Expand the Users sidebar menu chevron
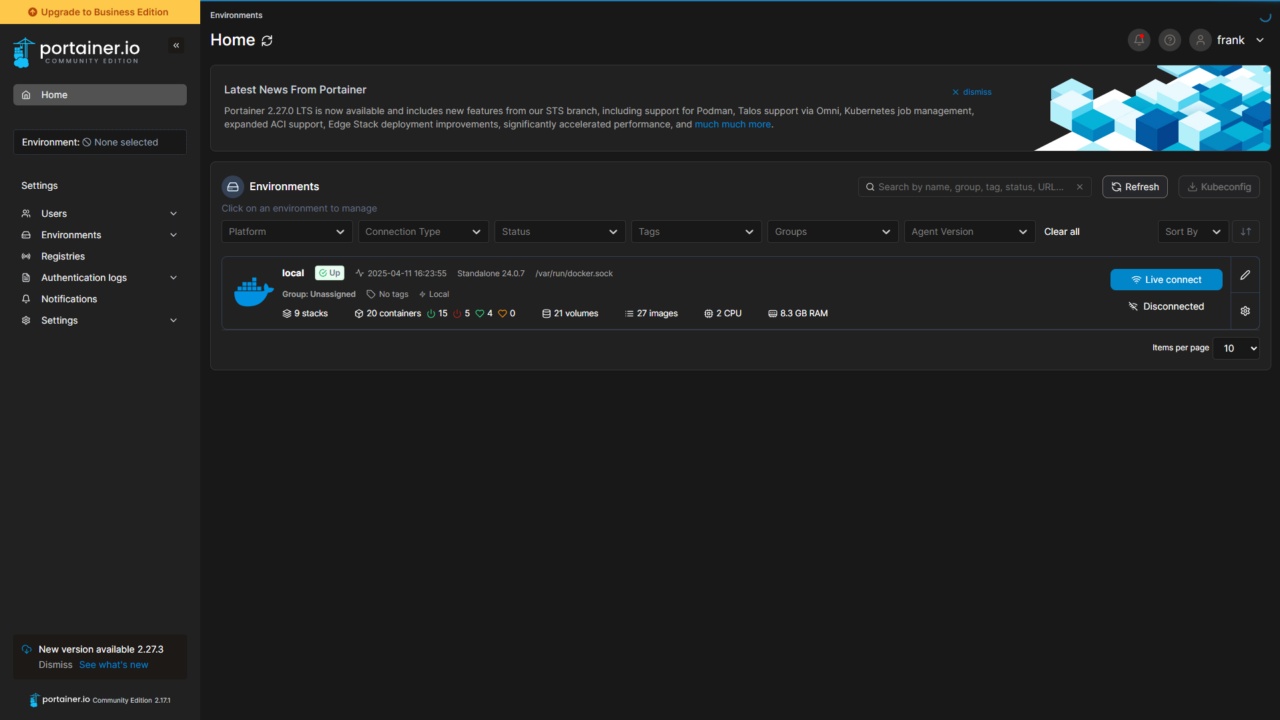The height and width of the screenshot is (720, 1280). point(173,214)
